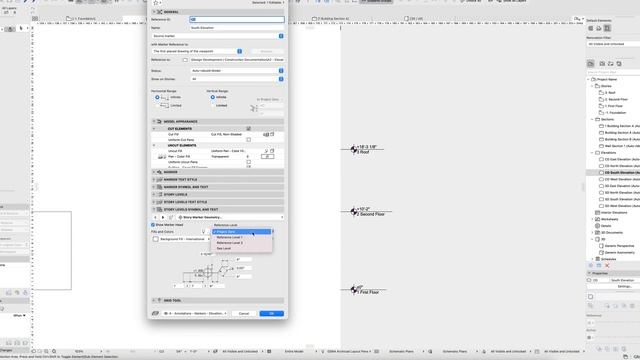Toggle the Uniform Cut Pens checkbox
640x360 pixels.
[x=249, y=140]
